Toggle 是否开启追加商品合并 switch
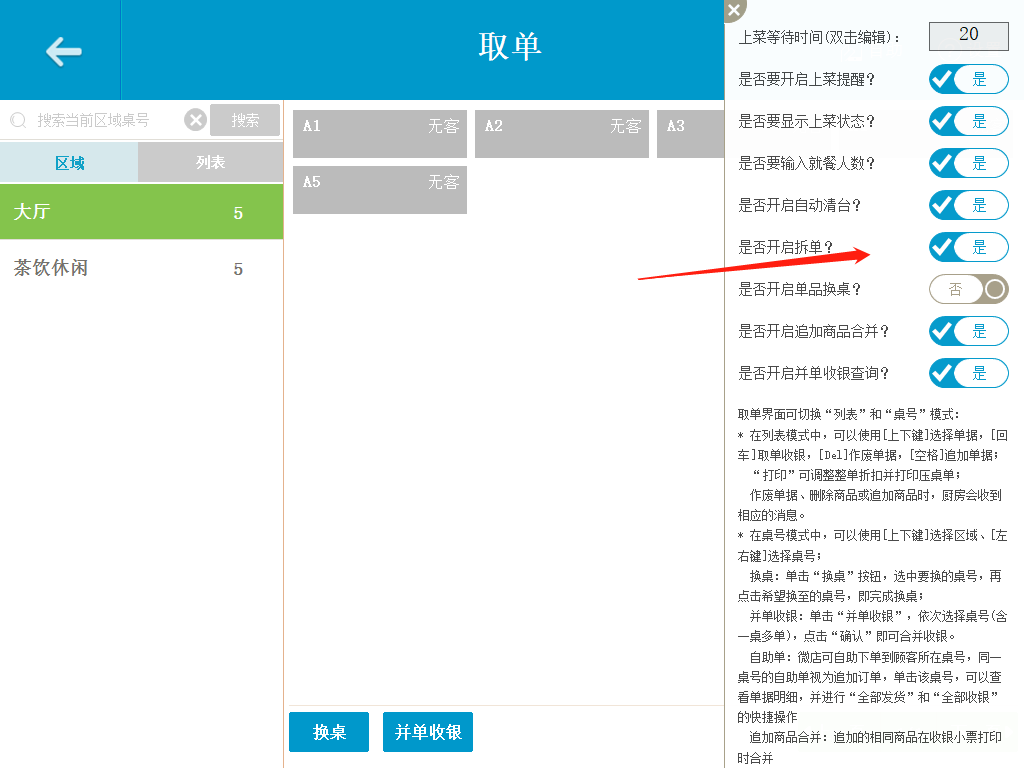 tap(968, 331)
